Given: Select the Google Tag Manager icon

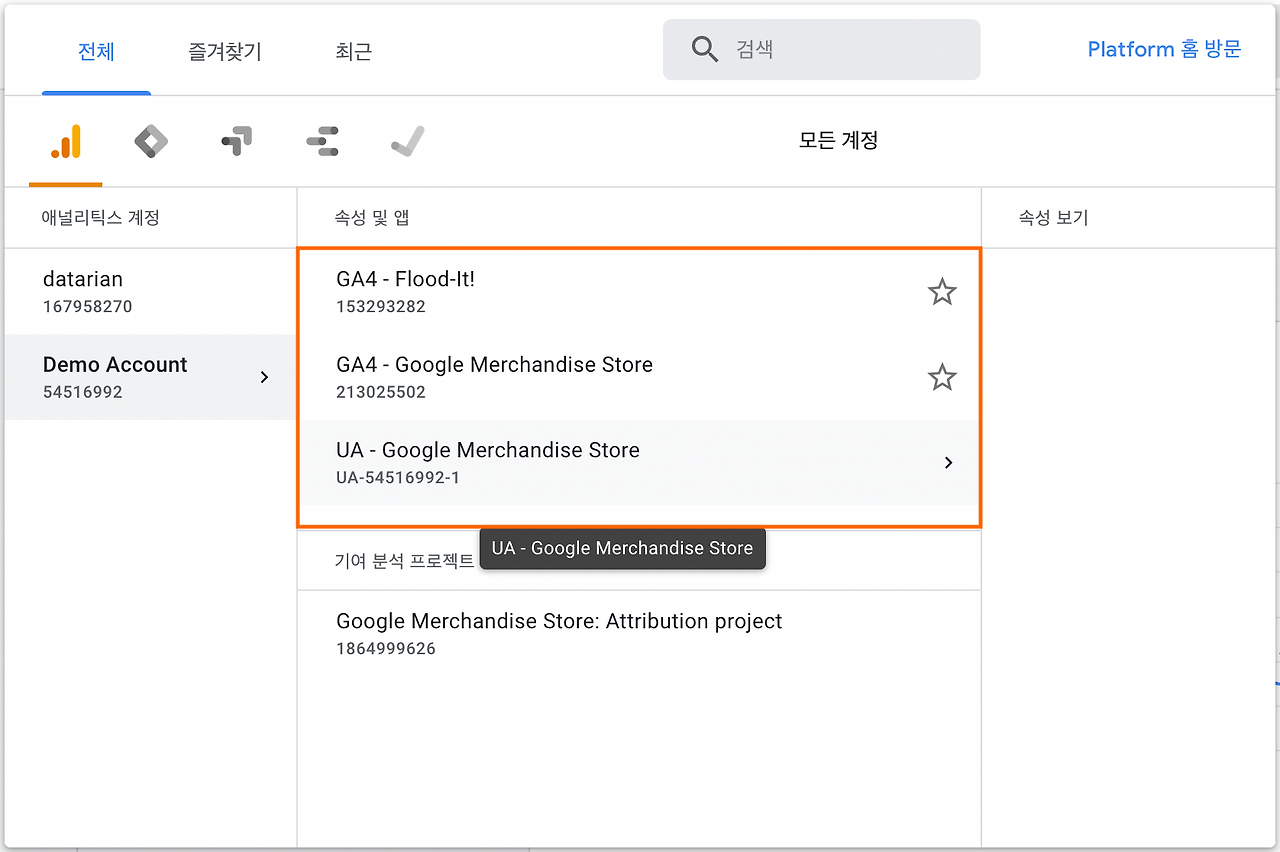Looking at the screenshot, I should pos(151,142).
